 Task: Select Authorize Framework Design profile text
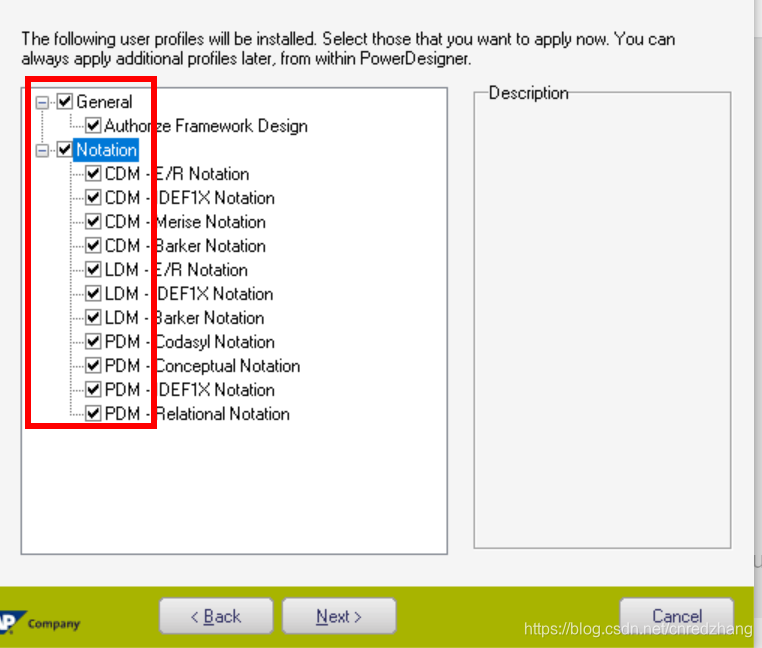[x=206, y=126]
